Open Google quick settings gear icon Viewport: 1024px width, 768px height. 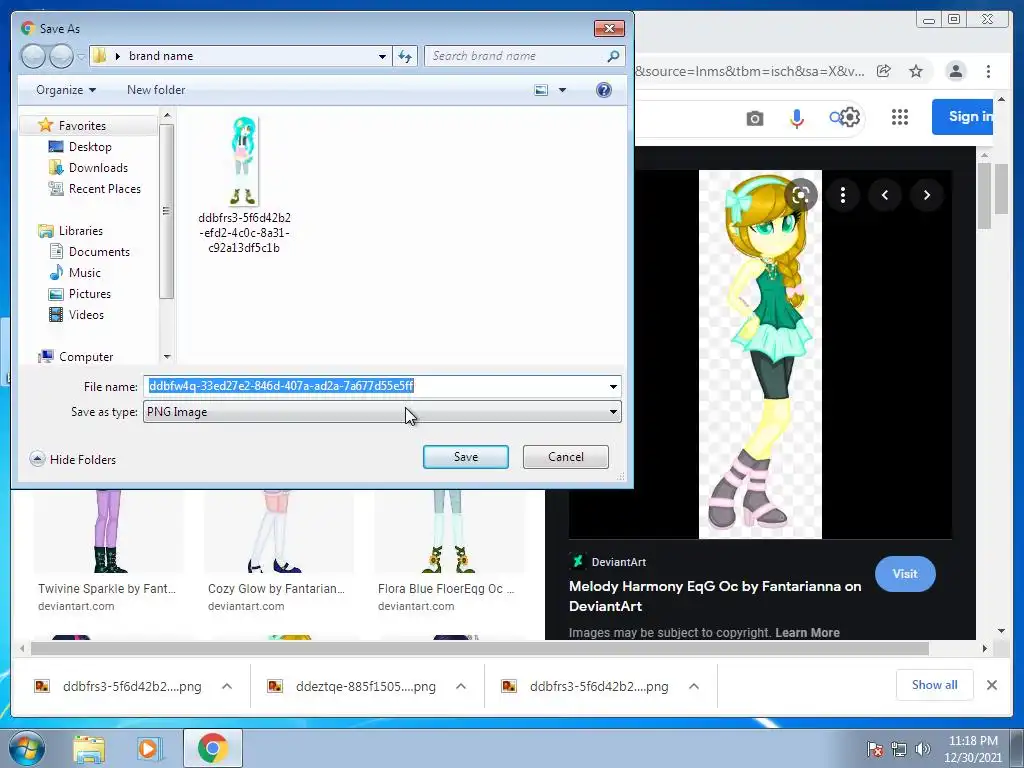click(x=849, y=117)
